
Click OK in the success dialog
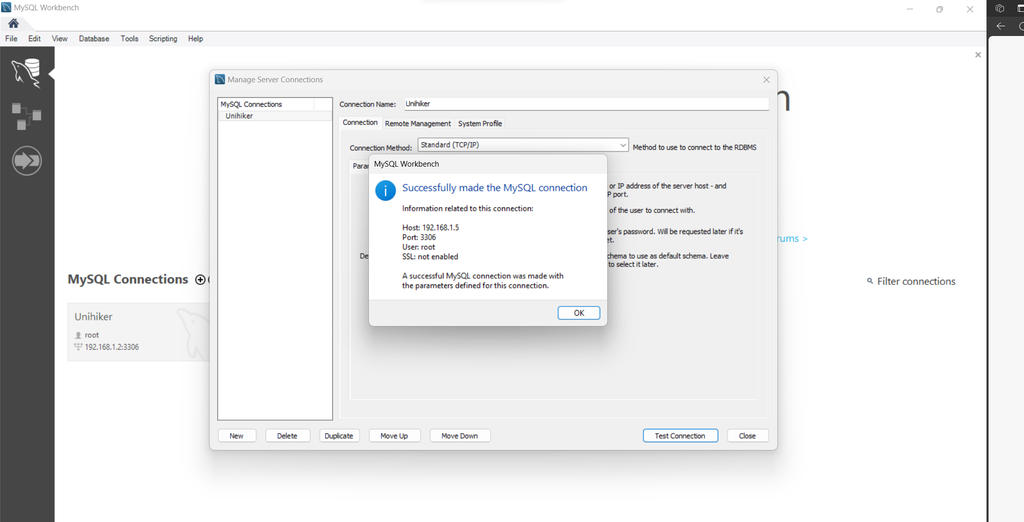coord(579,313)
